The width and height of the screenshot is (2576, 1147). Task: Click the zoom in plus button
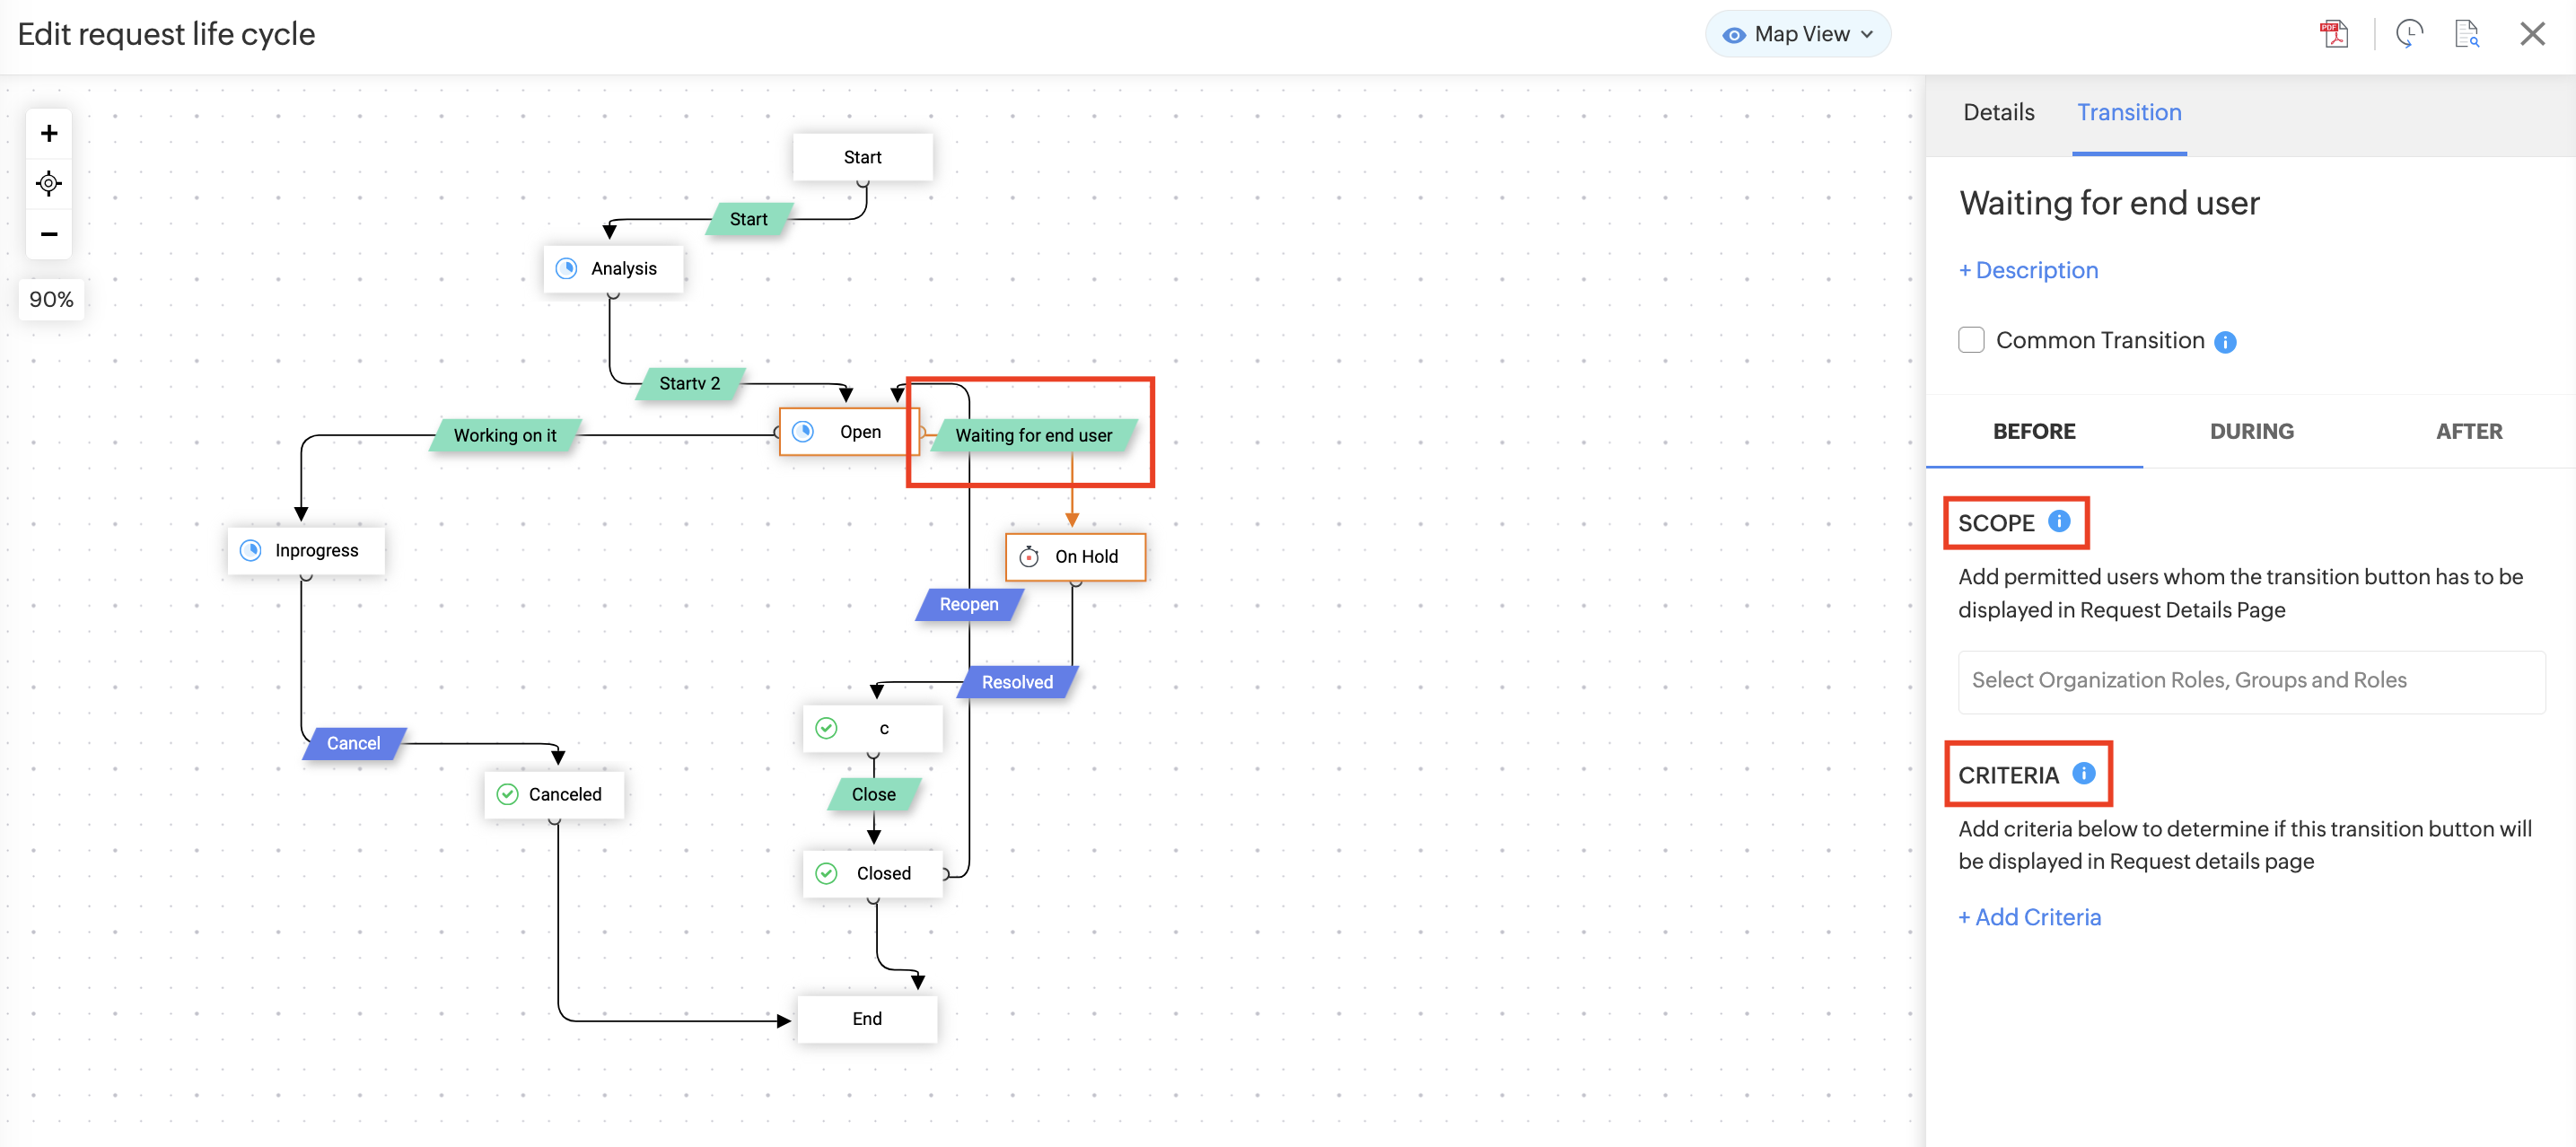coord(48,133)
